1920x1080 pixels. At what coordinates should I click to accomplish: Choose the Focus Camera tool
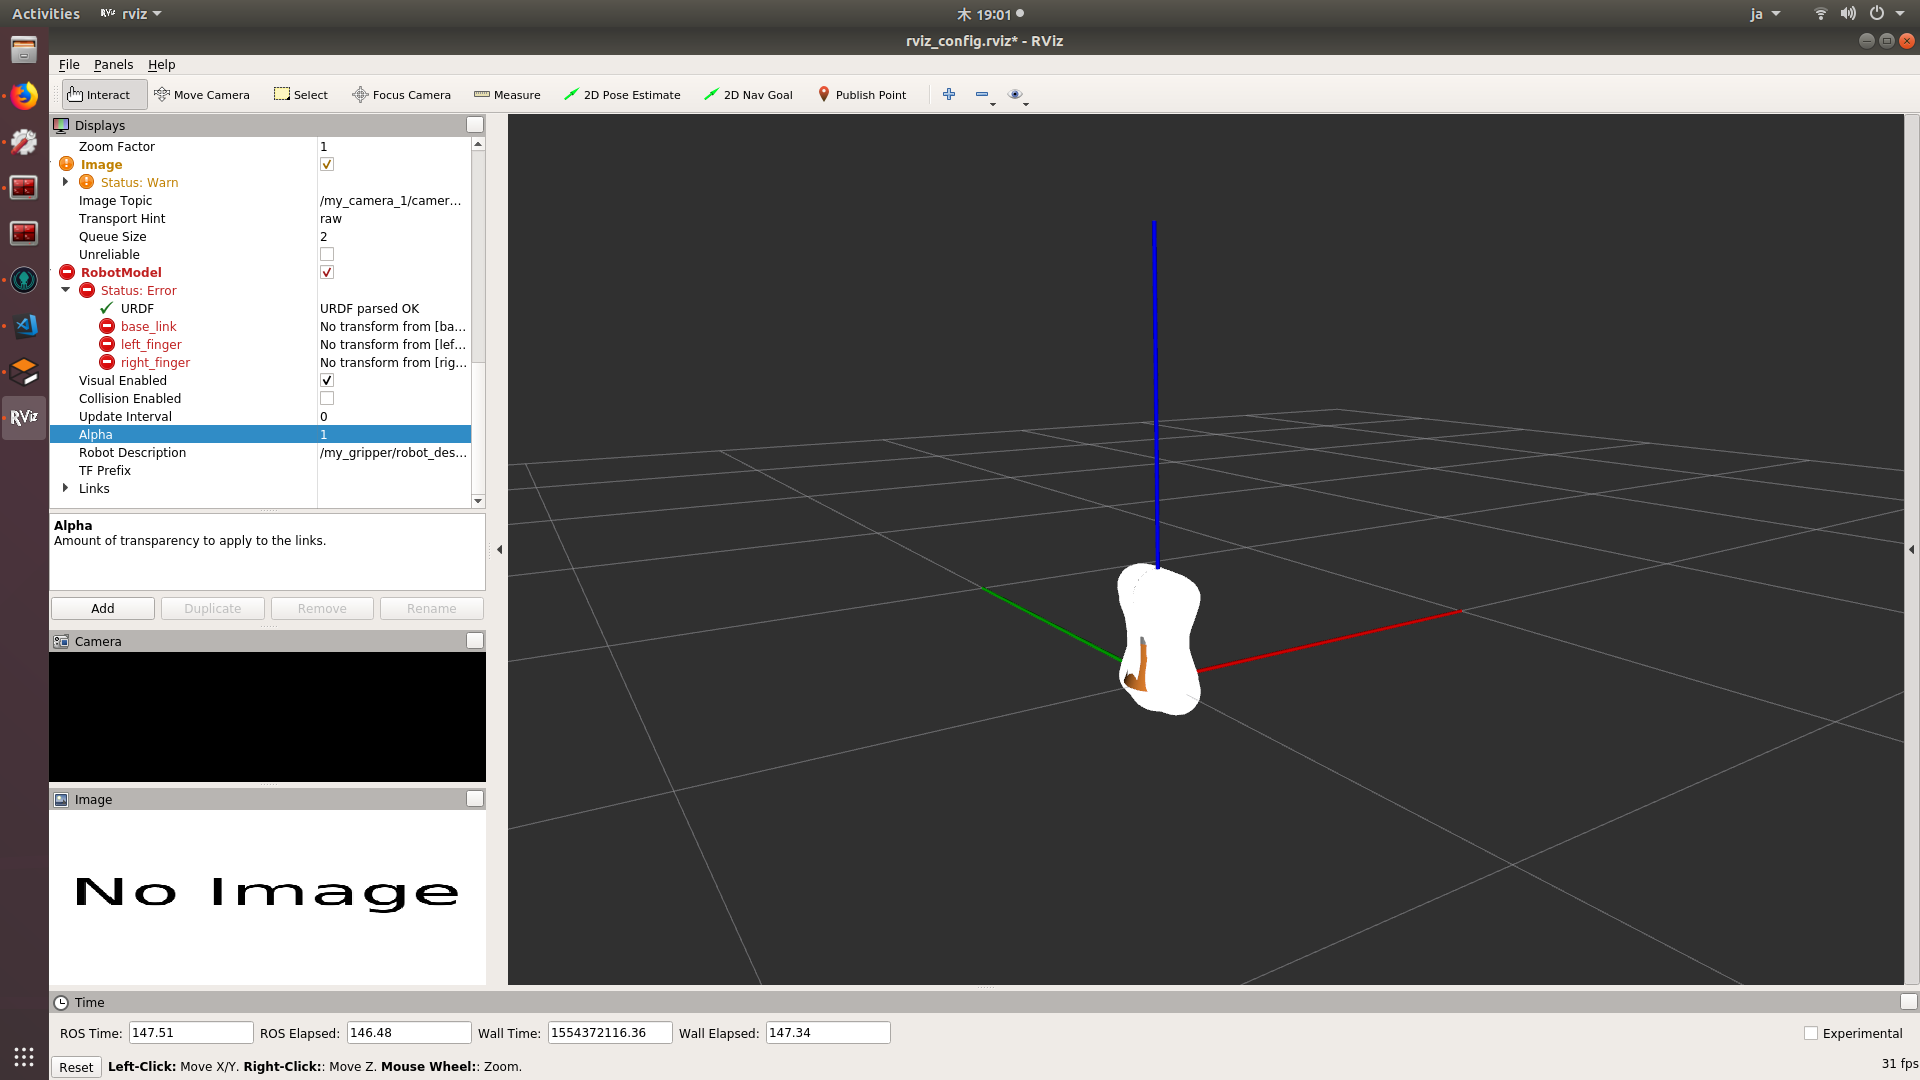[401, 95]
